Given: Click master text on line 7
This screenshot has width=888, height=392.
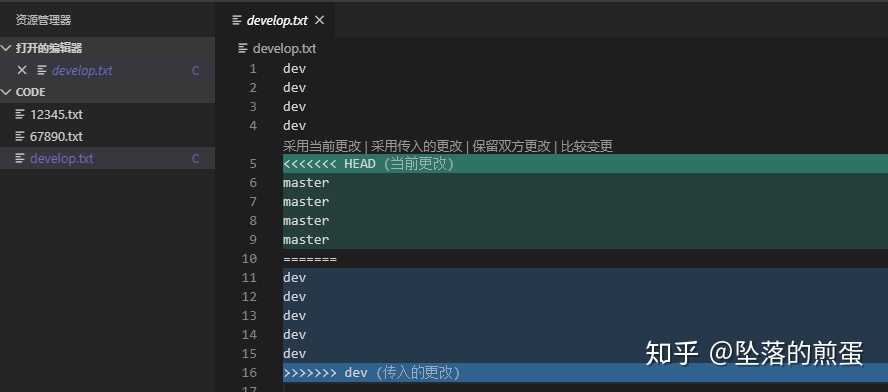Looking at the screenshot, I should [x=306, y=202].
